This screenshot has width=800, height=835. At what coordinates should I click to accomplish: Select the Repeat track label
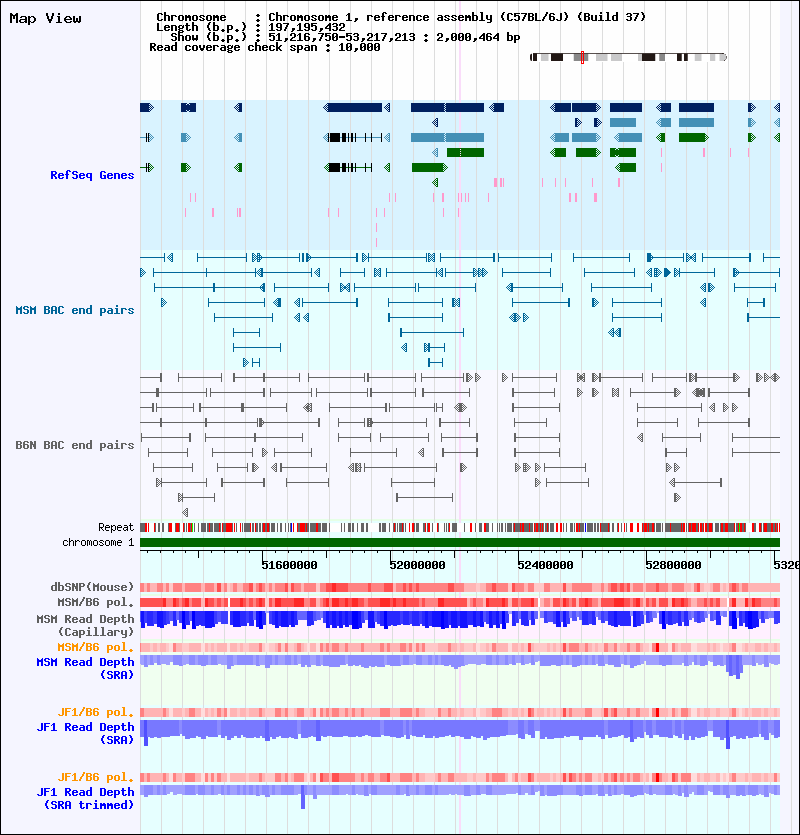116,527
